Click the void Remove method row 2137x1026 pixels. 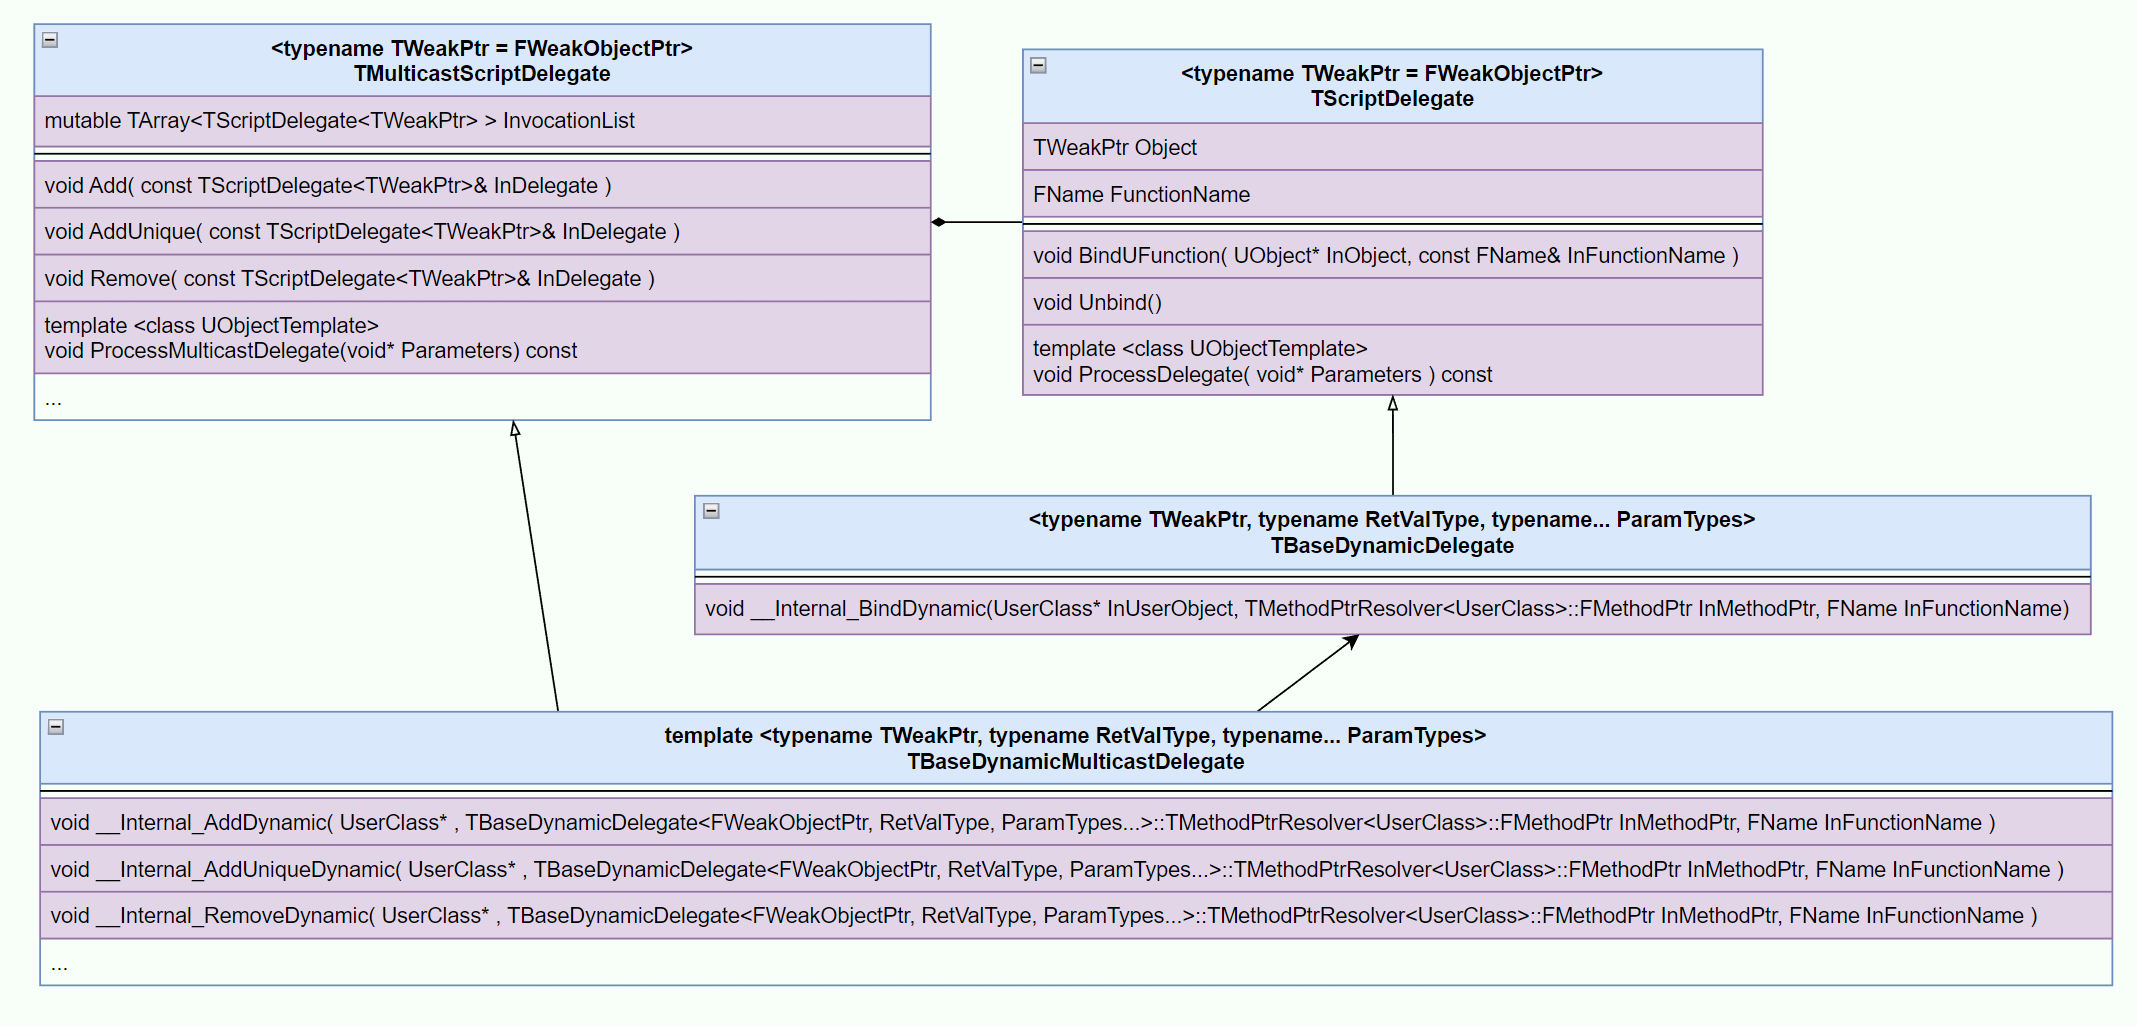[481, 279]
